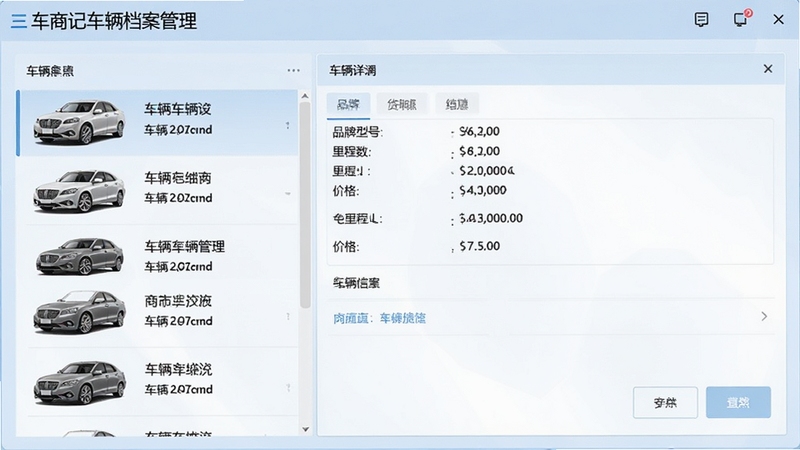Expand the dropdown arrow on second vehicle row
The width and height of the screenshot is (800, 450).
[x=288, y=194]
